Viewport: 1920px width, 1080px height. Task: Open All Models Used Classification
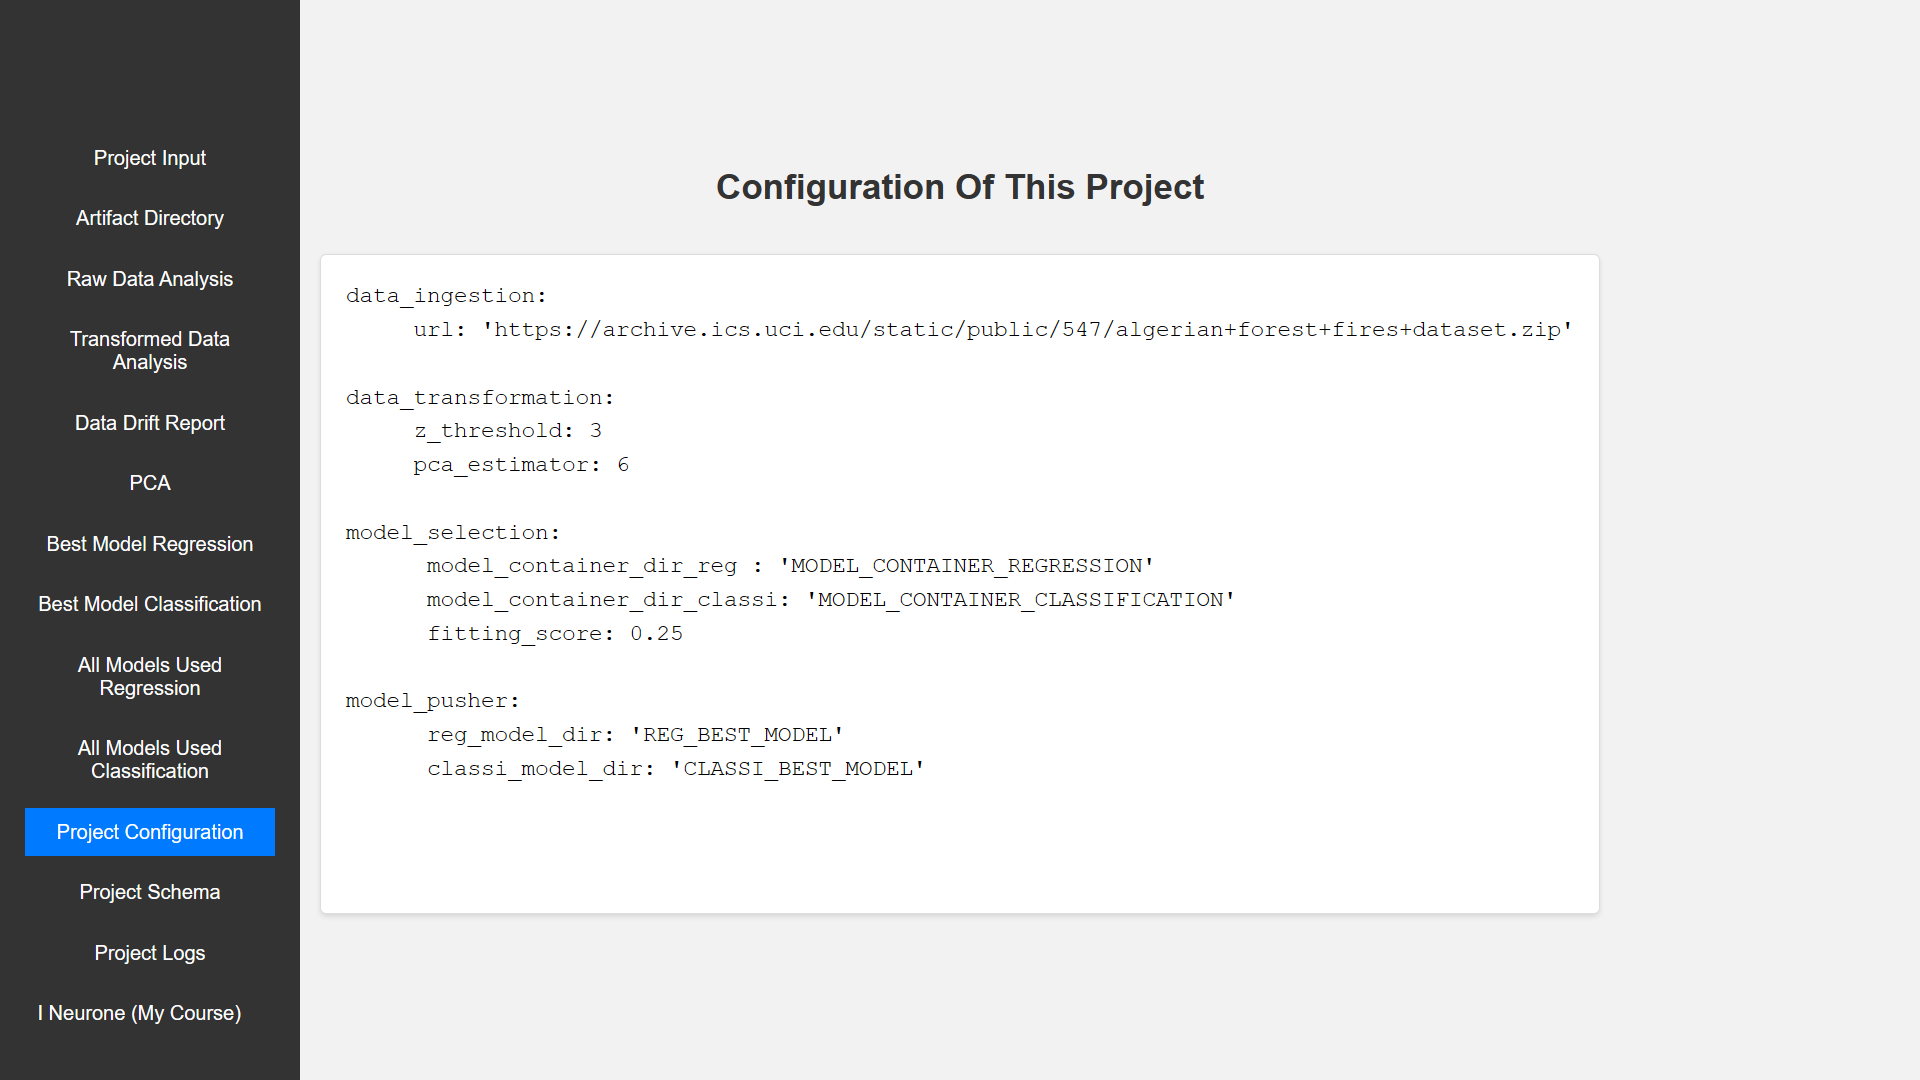(x=149, y=759)
